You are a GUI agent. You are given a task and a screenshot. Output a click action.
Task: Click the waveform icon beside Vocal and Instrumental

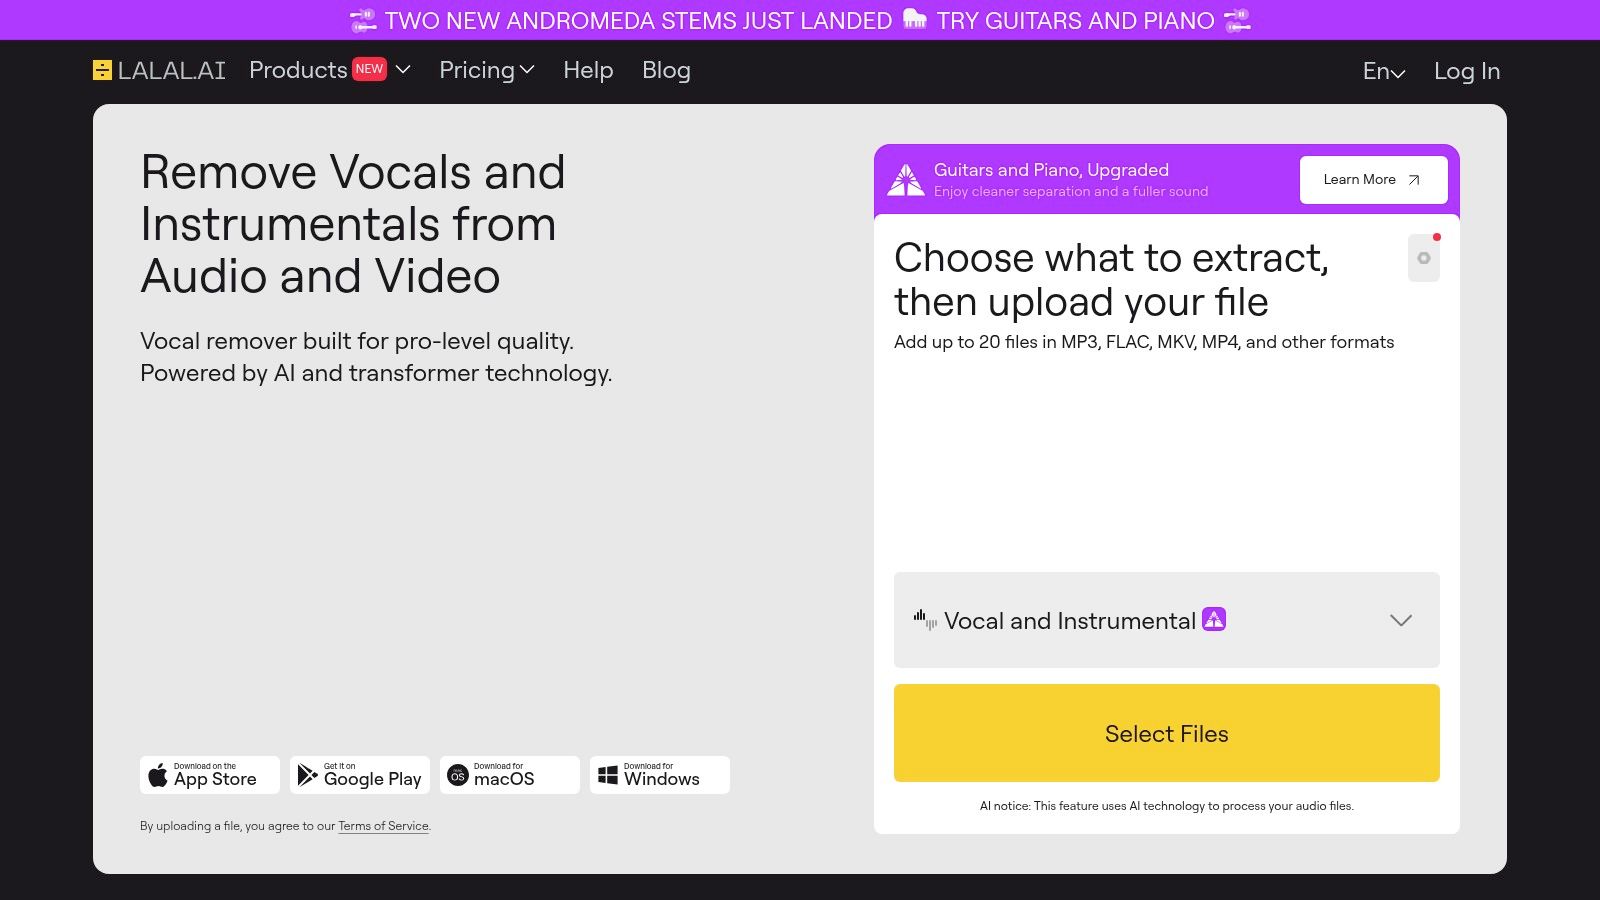[x=925, y=620]
